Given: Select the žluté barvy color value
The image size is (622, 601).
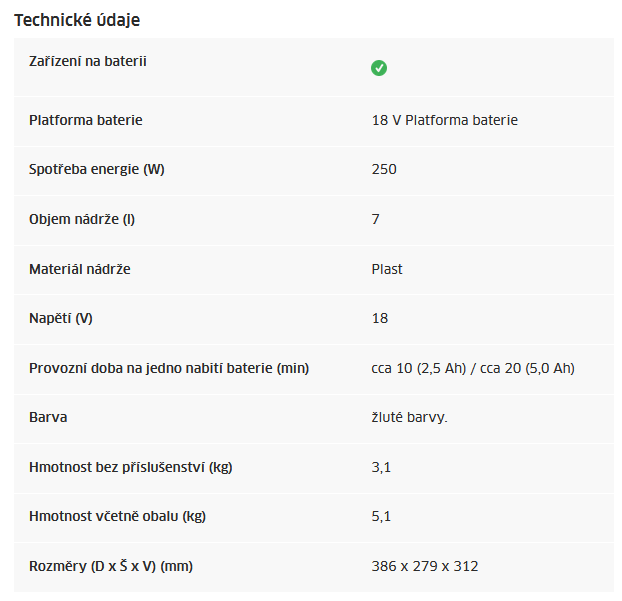Looking at the screenshot, I should (x=409, y=418).
